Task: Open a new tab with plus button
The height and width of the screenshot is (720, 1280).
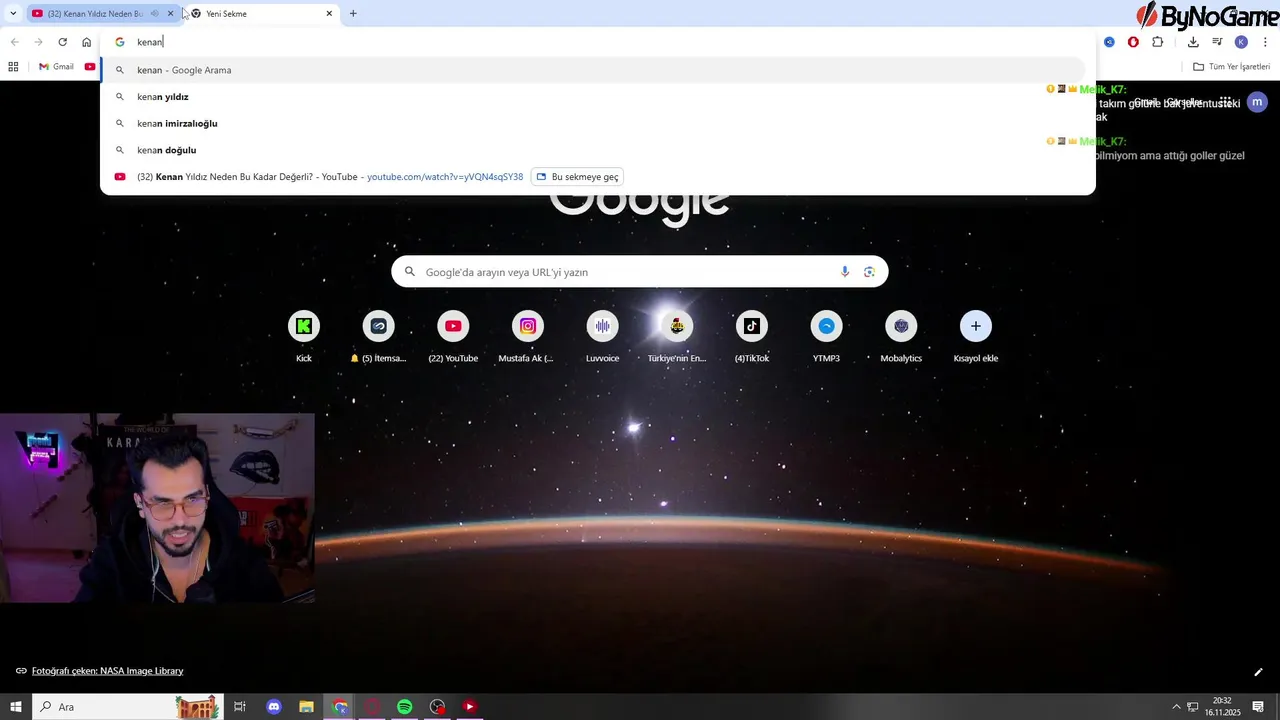Action: tap(353, 14)
